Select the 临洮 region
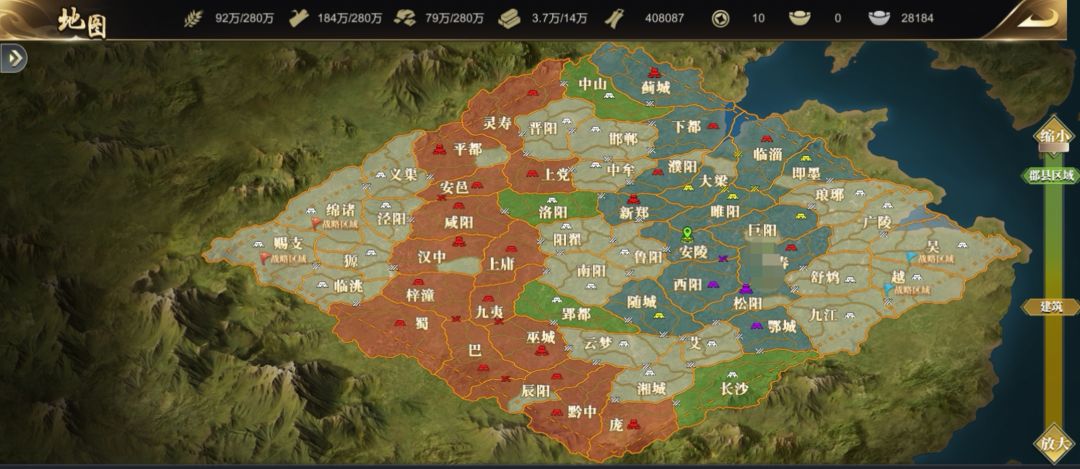 pyautogui.click(x=348, y=286)
